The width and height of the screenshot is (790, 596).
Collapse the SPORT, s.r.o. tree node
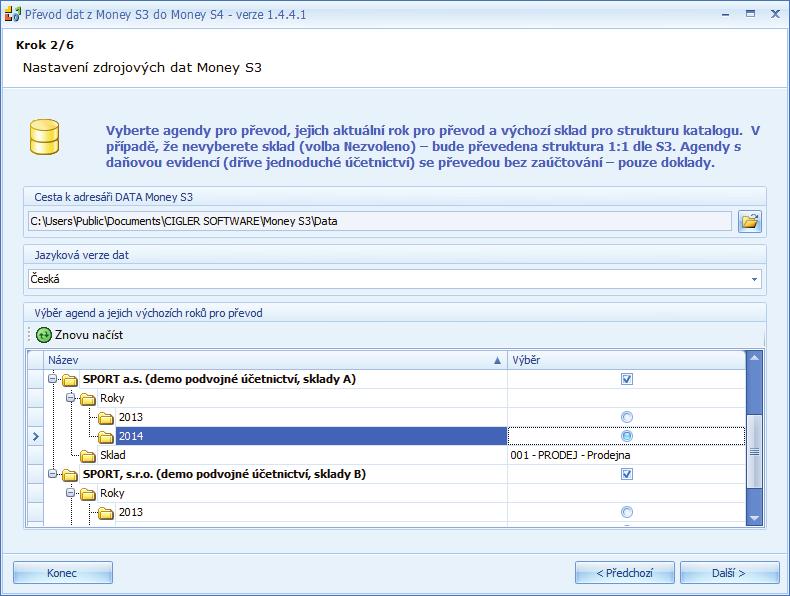tap(52, 473)
